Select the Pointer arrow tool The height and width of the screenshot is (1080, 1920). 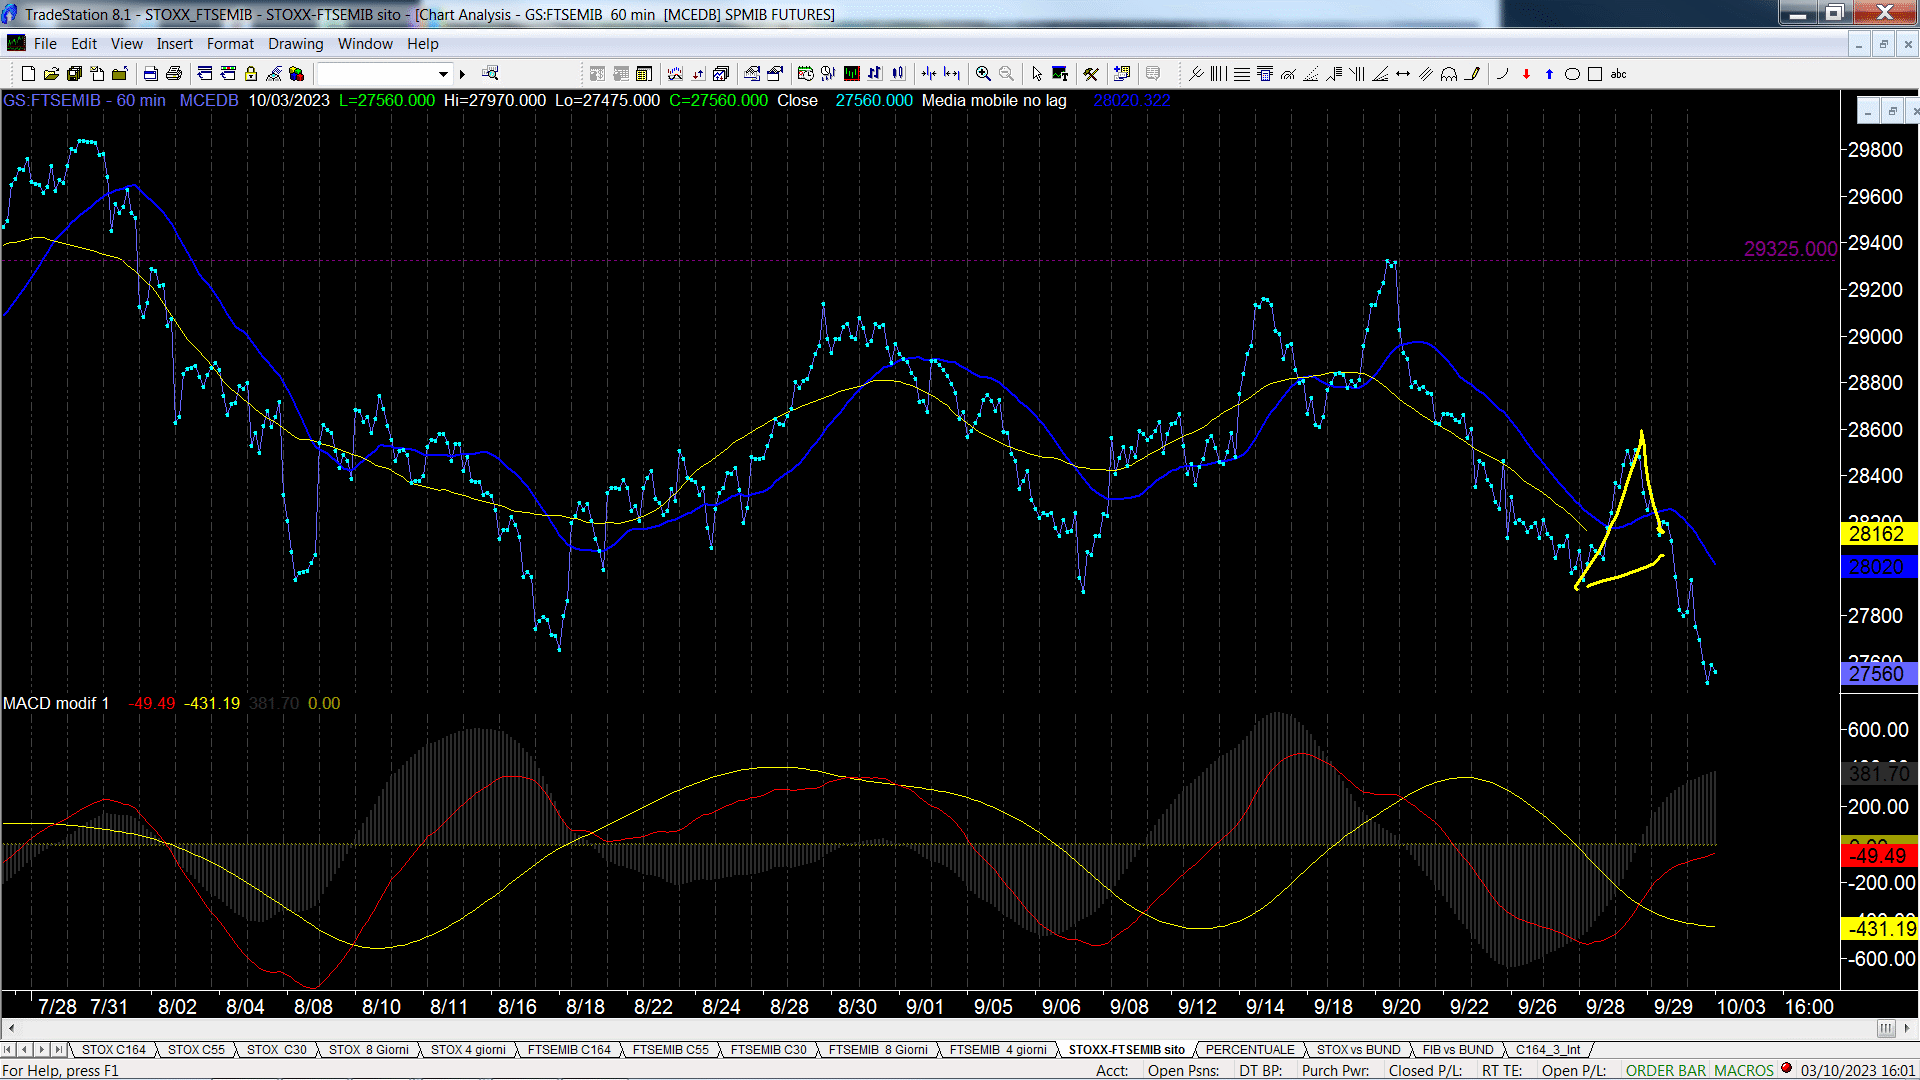(x=1037, y=73)
